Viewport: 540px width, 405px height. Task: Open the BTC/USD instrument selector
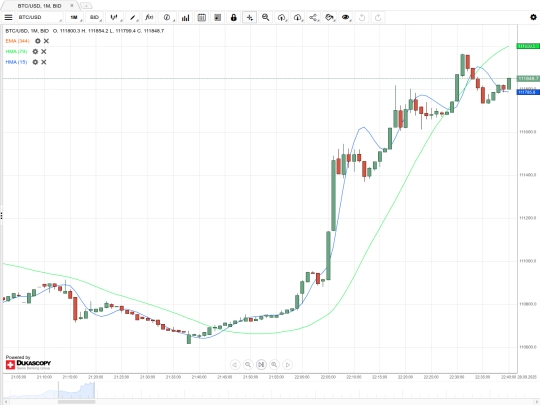click(x=40, y=17)
